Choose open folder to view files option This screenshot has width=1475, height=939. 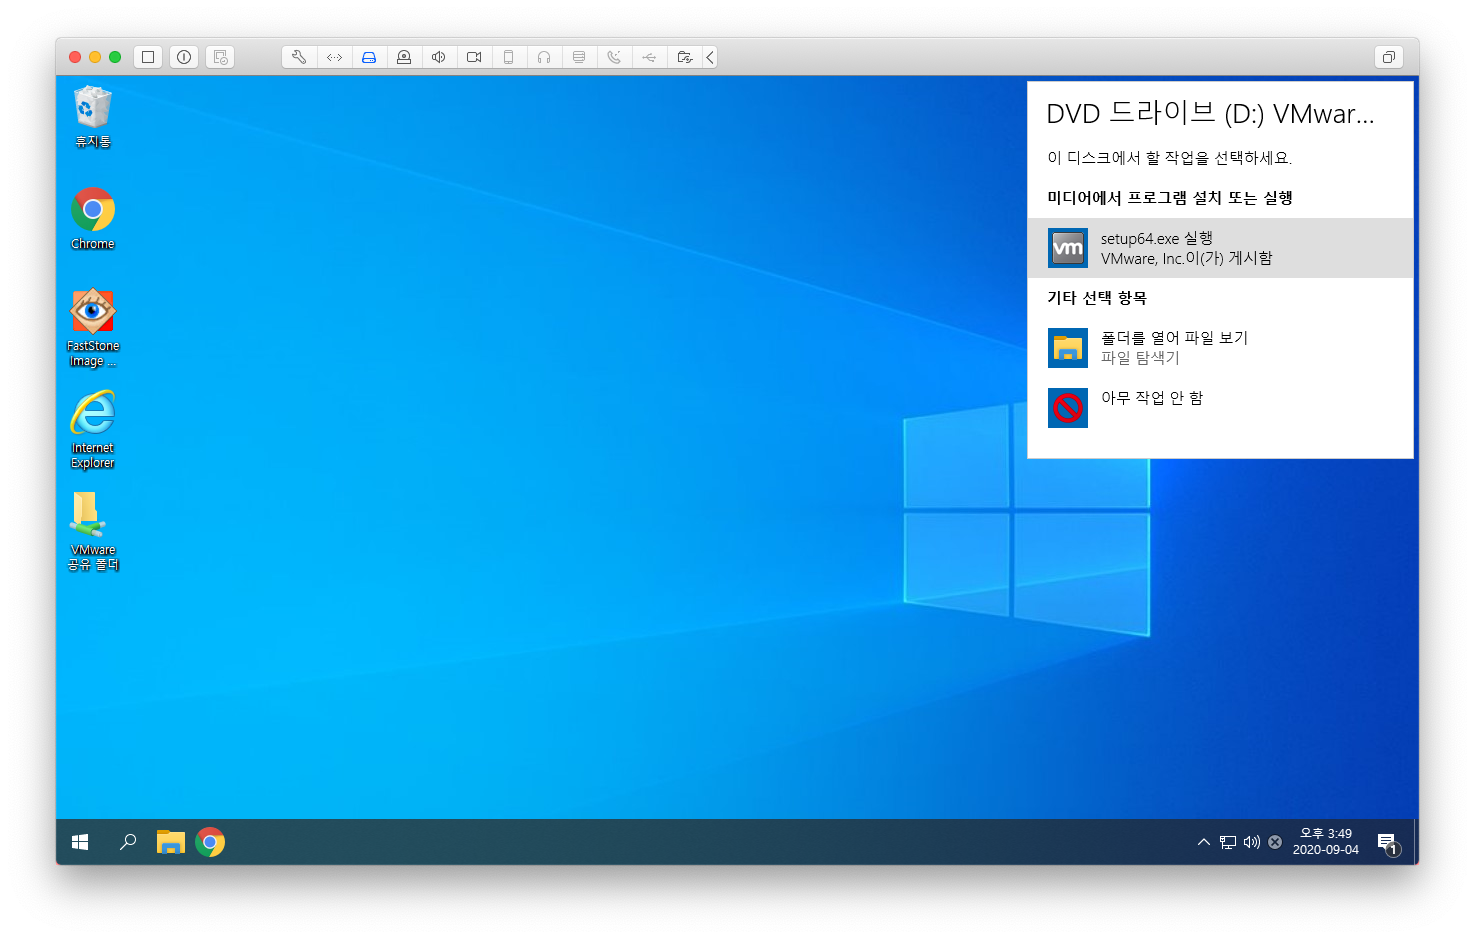click(1220, 348)
